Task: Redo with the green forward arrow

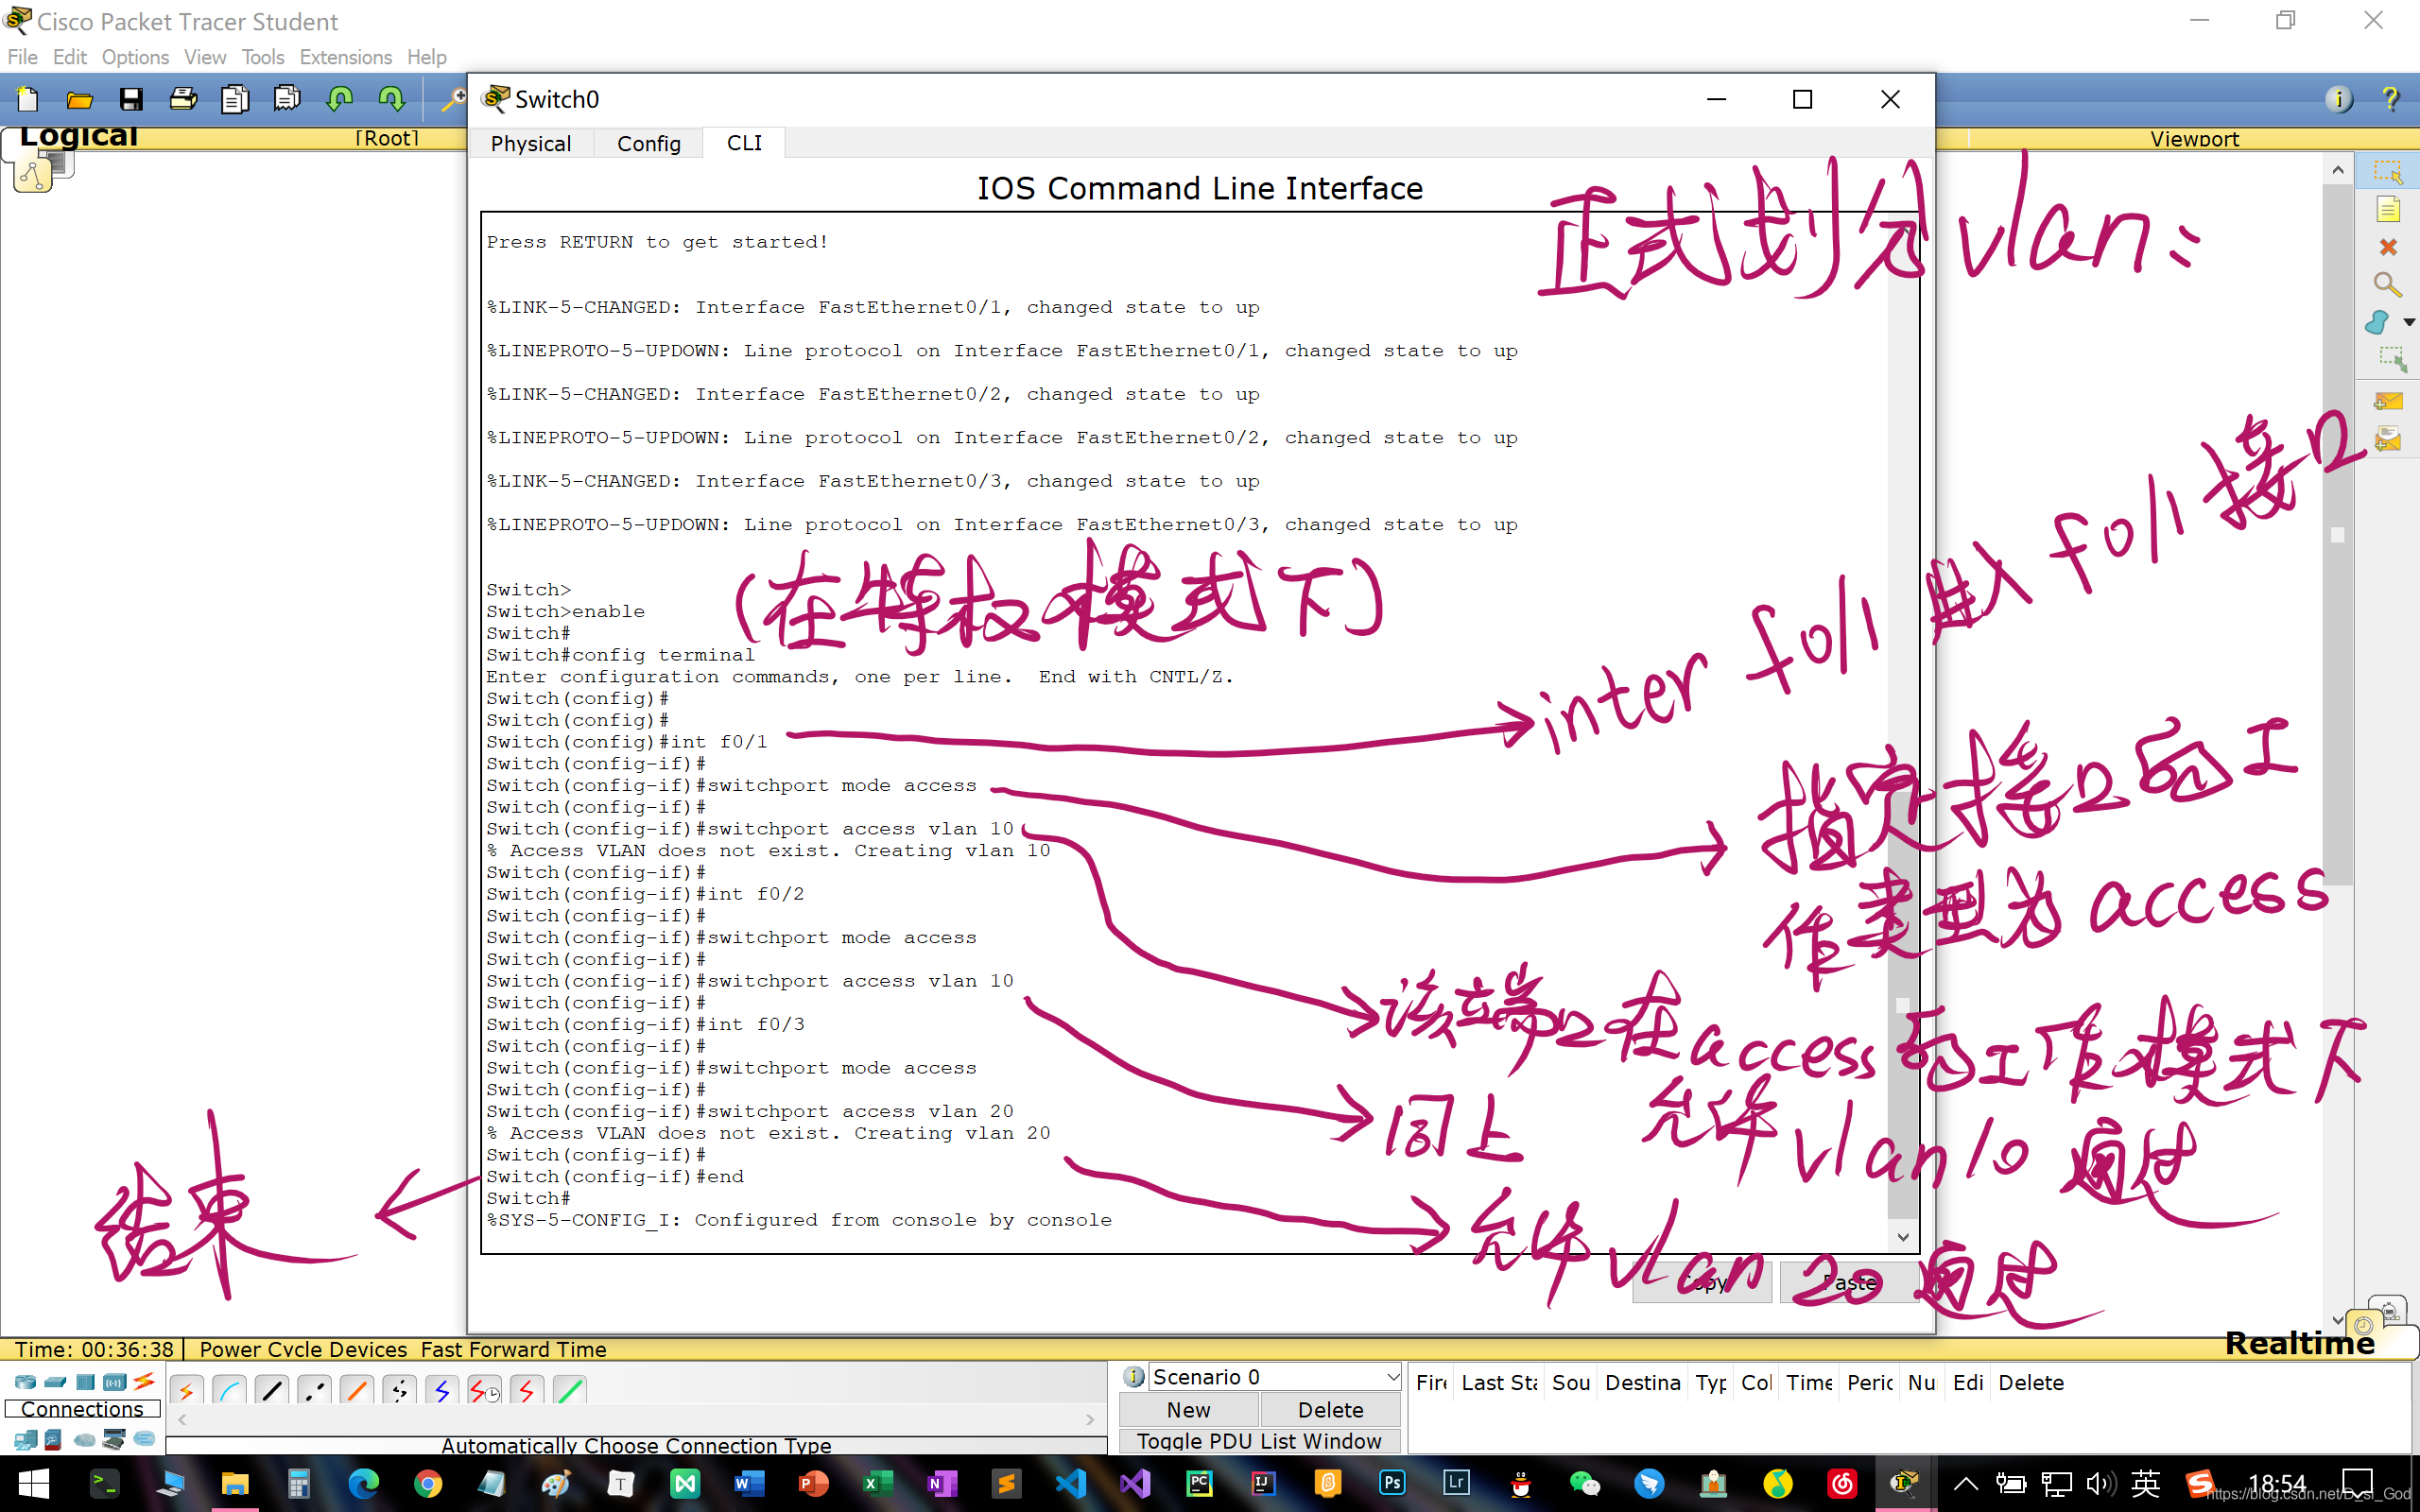Action: [391, 99]
